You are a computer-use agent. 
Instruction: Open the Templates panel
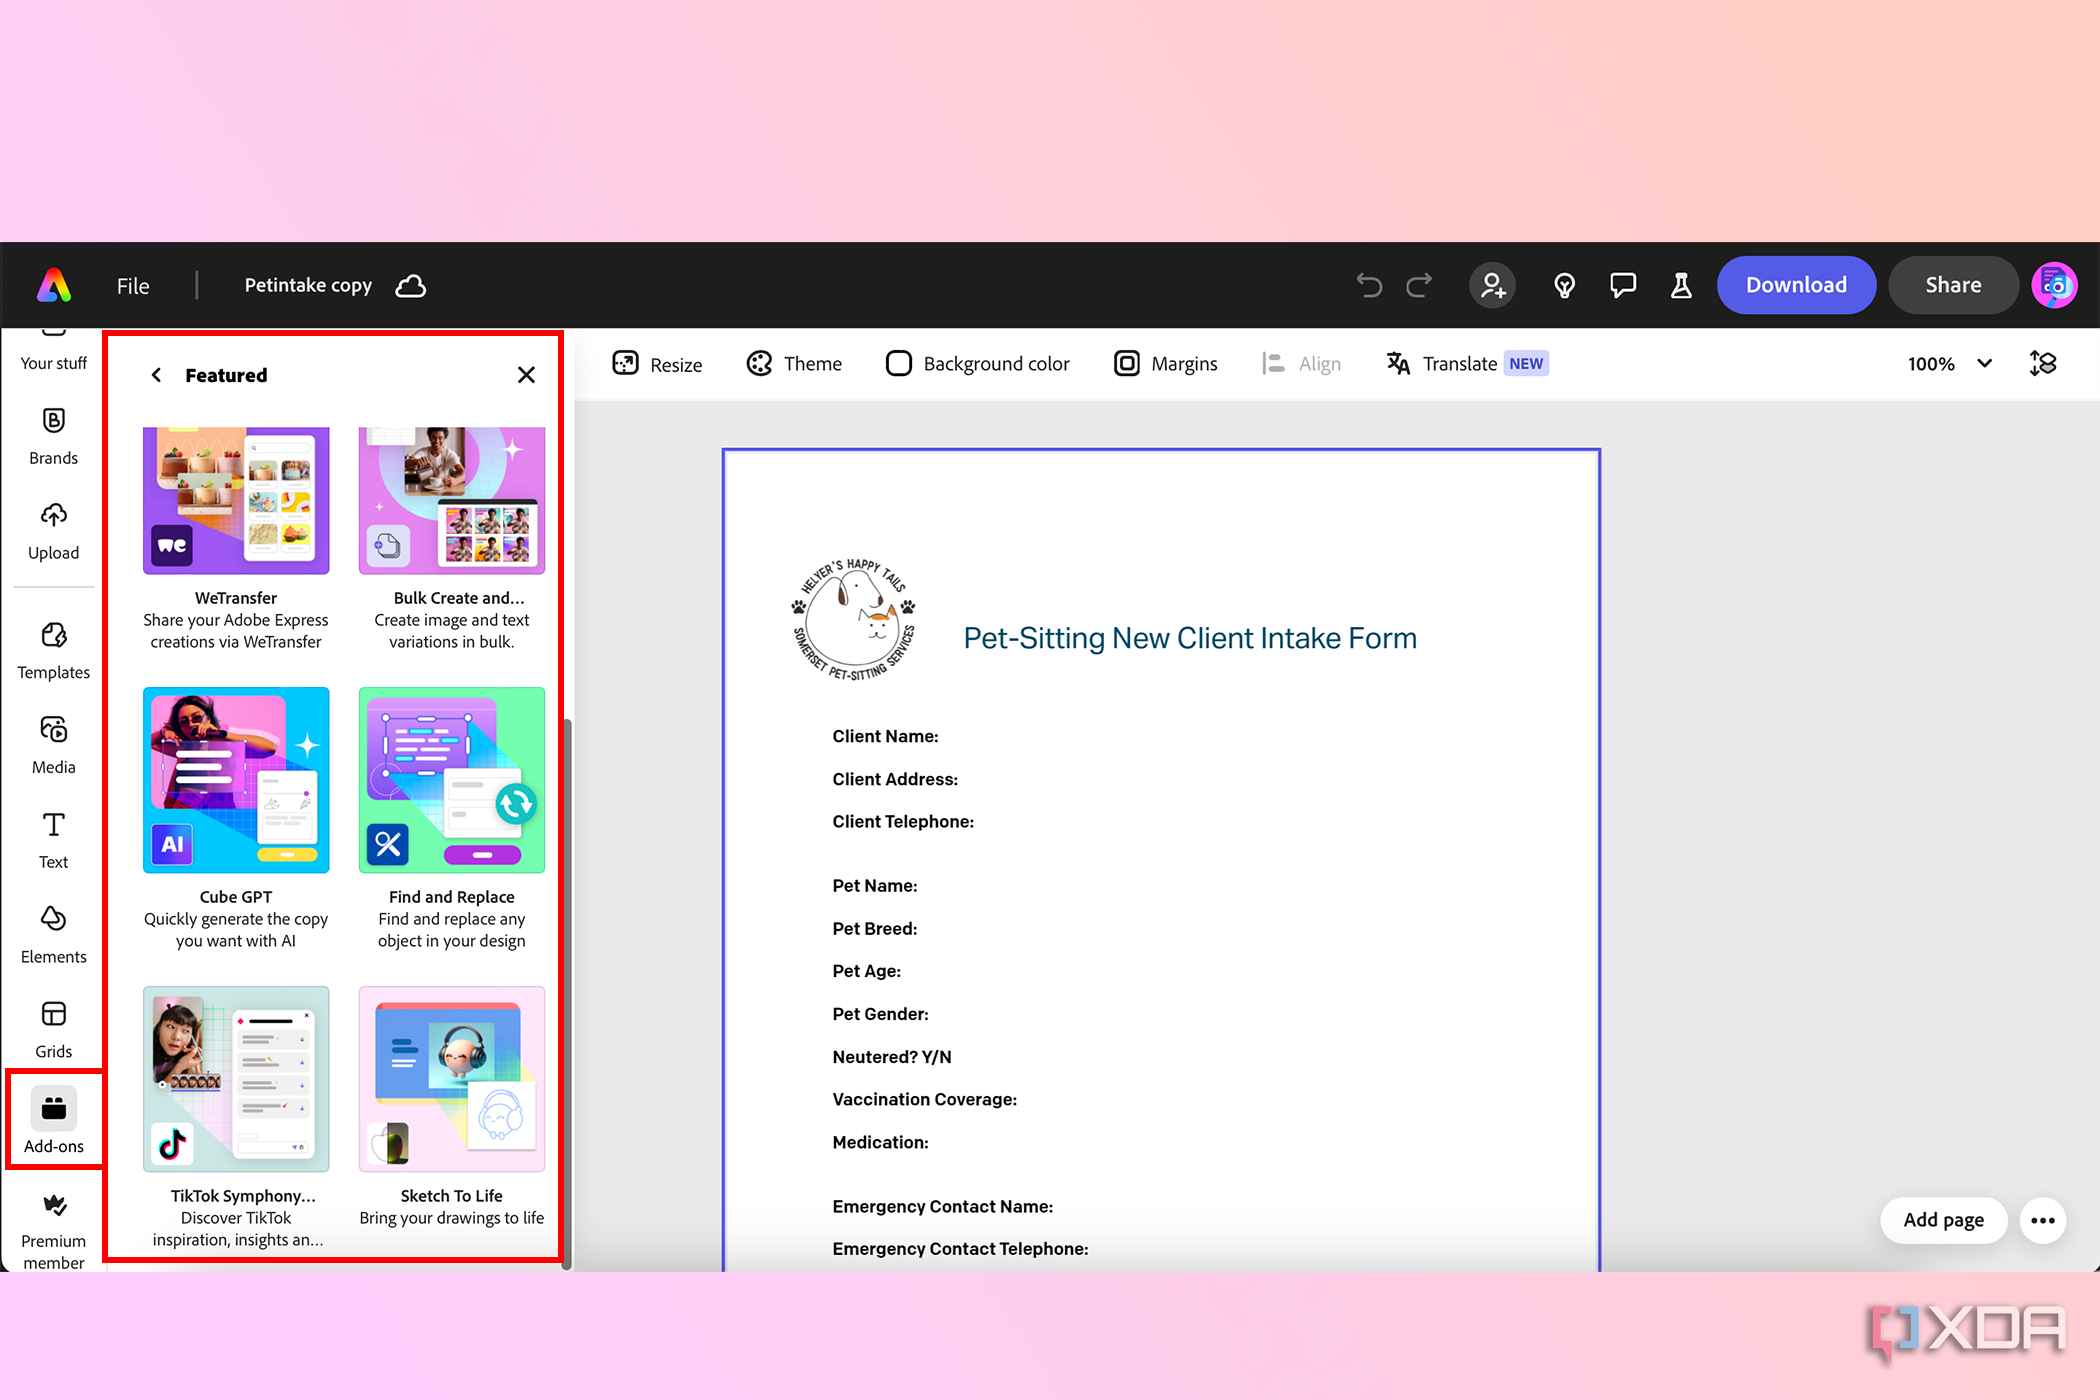pyautogui.click(x=54, y=651)
